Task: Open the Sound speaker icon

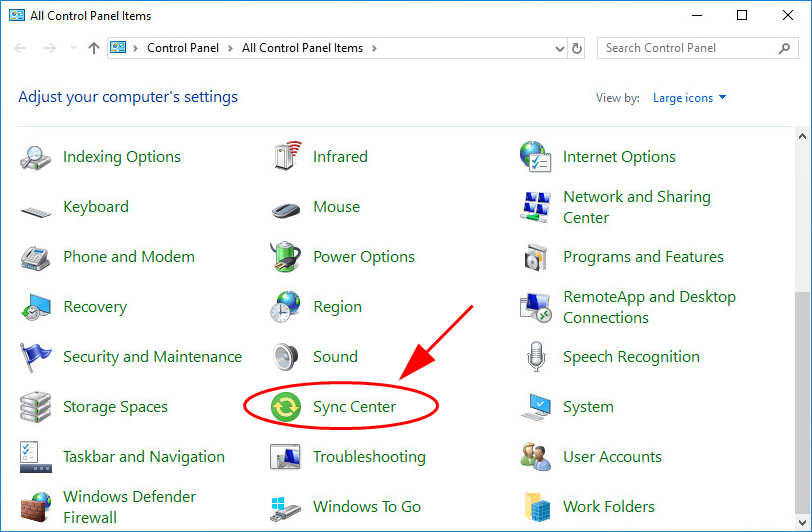Action: click(285, 357)
